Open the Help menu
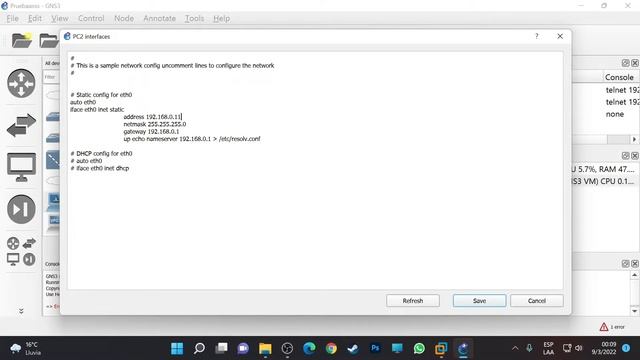This screenshot has width=640, height=360. 222,18
